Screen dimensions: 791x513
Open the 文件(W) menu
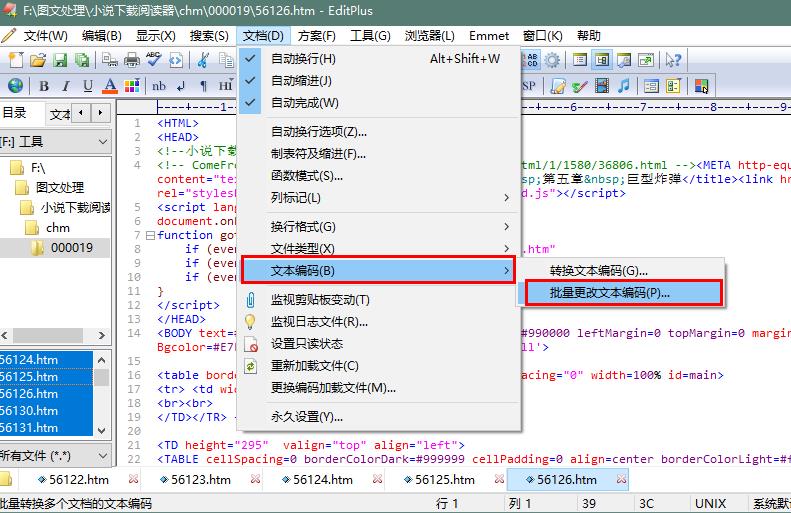[x=45, y=36]
